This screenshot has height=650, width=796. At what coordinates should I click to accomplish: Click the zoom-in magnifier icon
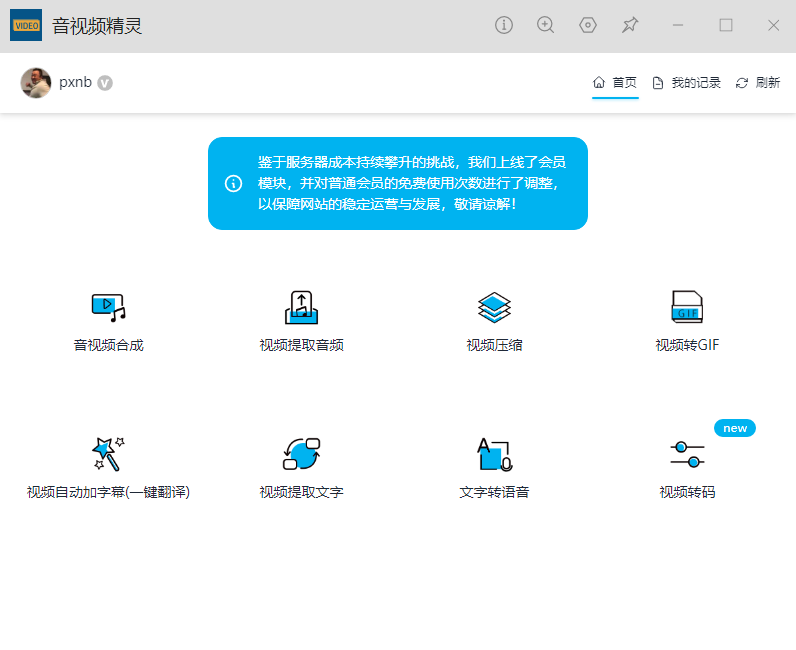546,25
